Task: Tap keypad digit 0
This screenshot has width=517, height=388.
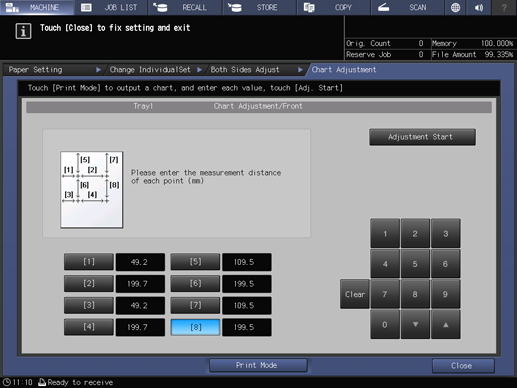Action: pos(385,324)
